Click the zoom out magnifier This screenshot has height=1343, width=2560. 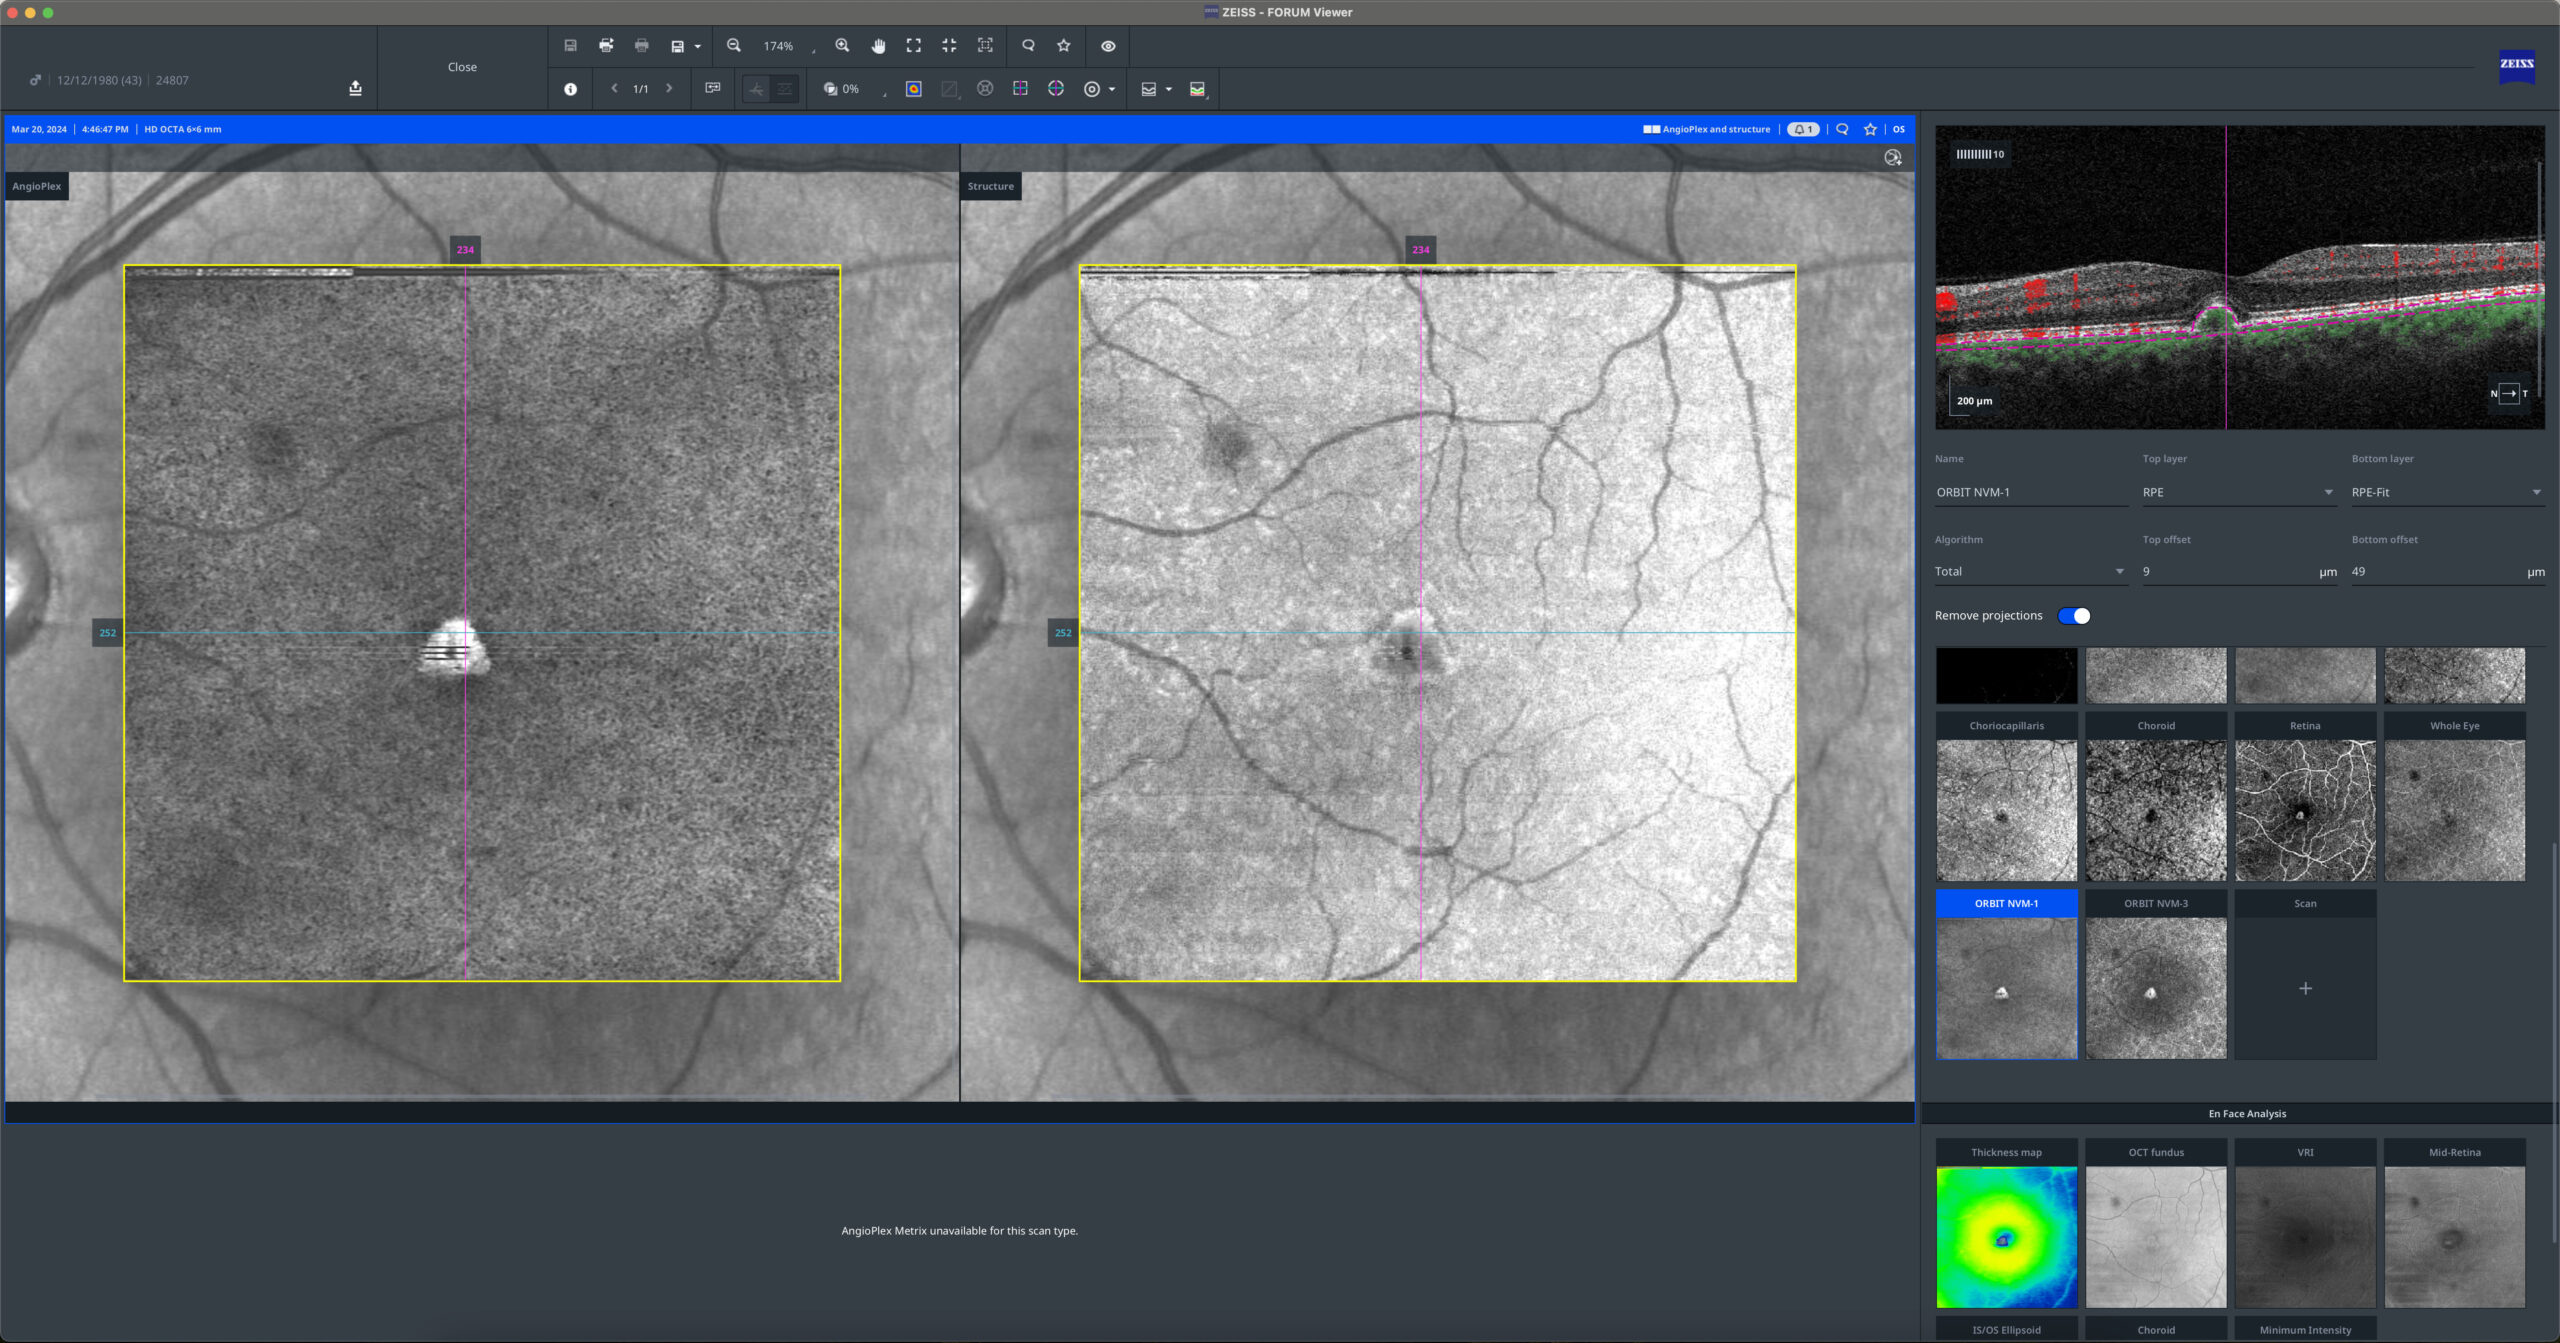(x=734, y=46)
